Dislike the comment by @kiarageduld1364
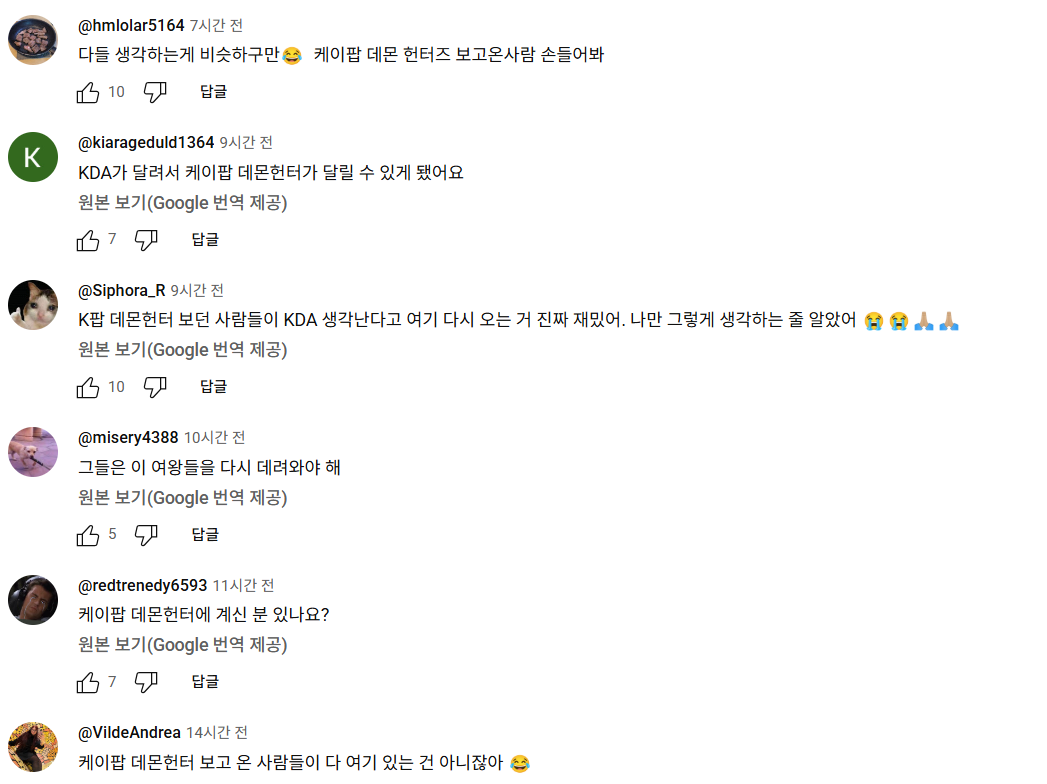Image resolution: width=1047 pixels, height=784 pixels. (x=147, y=240)
